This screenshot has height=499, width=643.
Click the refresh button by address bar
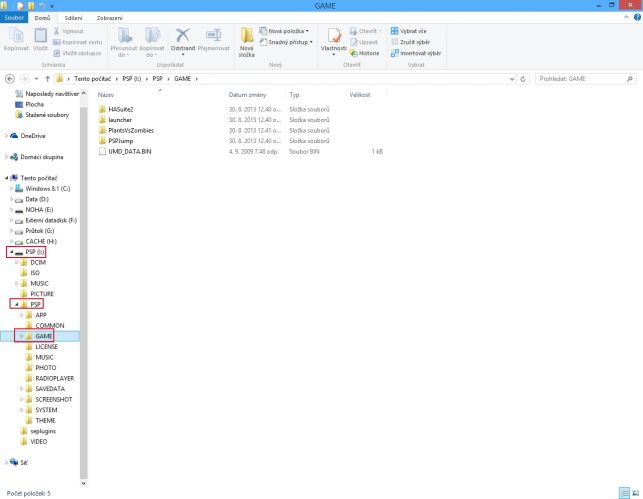coord(523,79)
